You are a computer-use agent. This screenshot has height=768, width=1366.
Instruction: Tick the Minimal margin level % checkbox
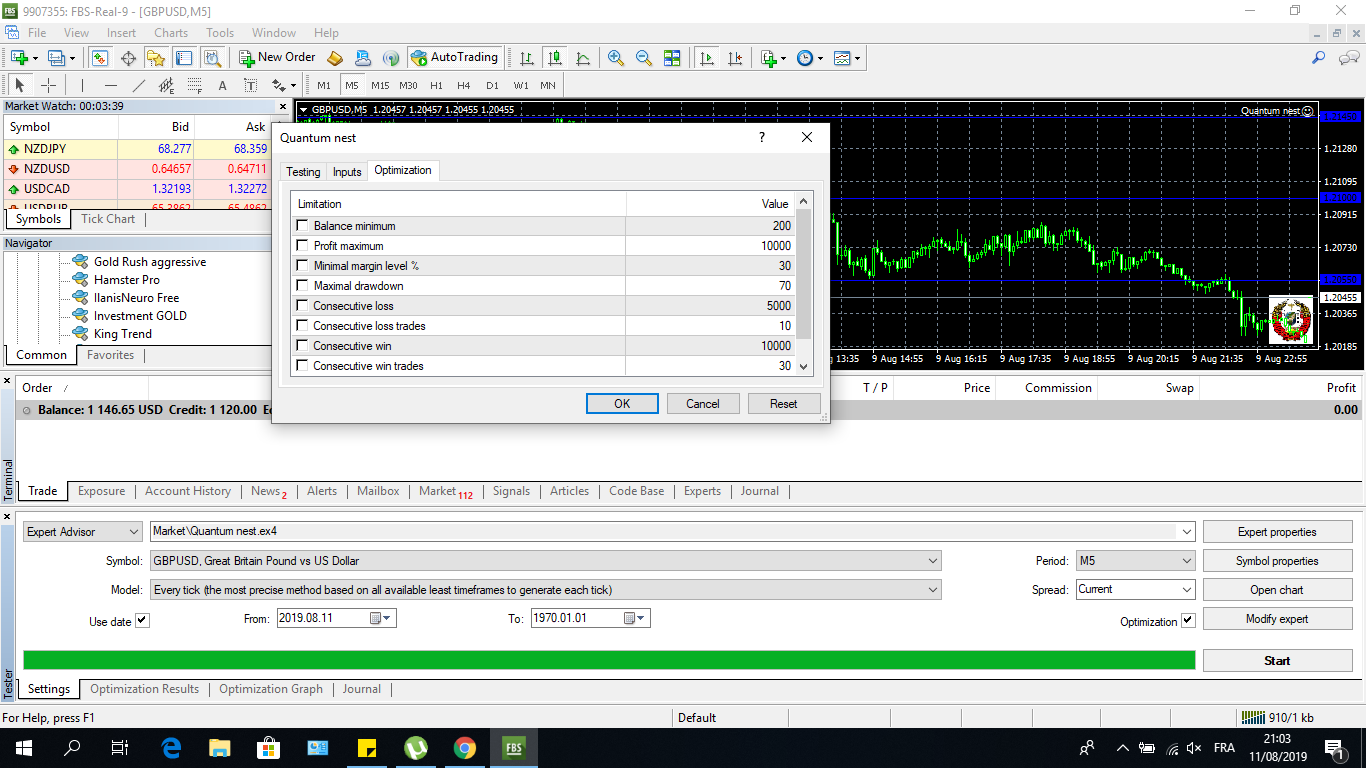302,266
